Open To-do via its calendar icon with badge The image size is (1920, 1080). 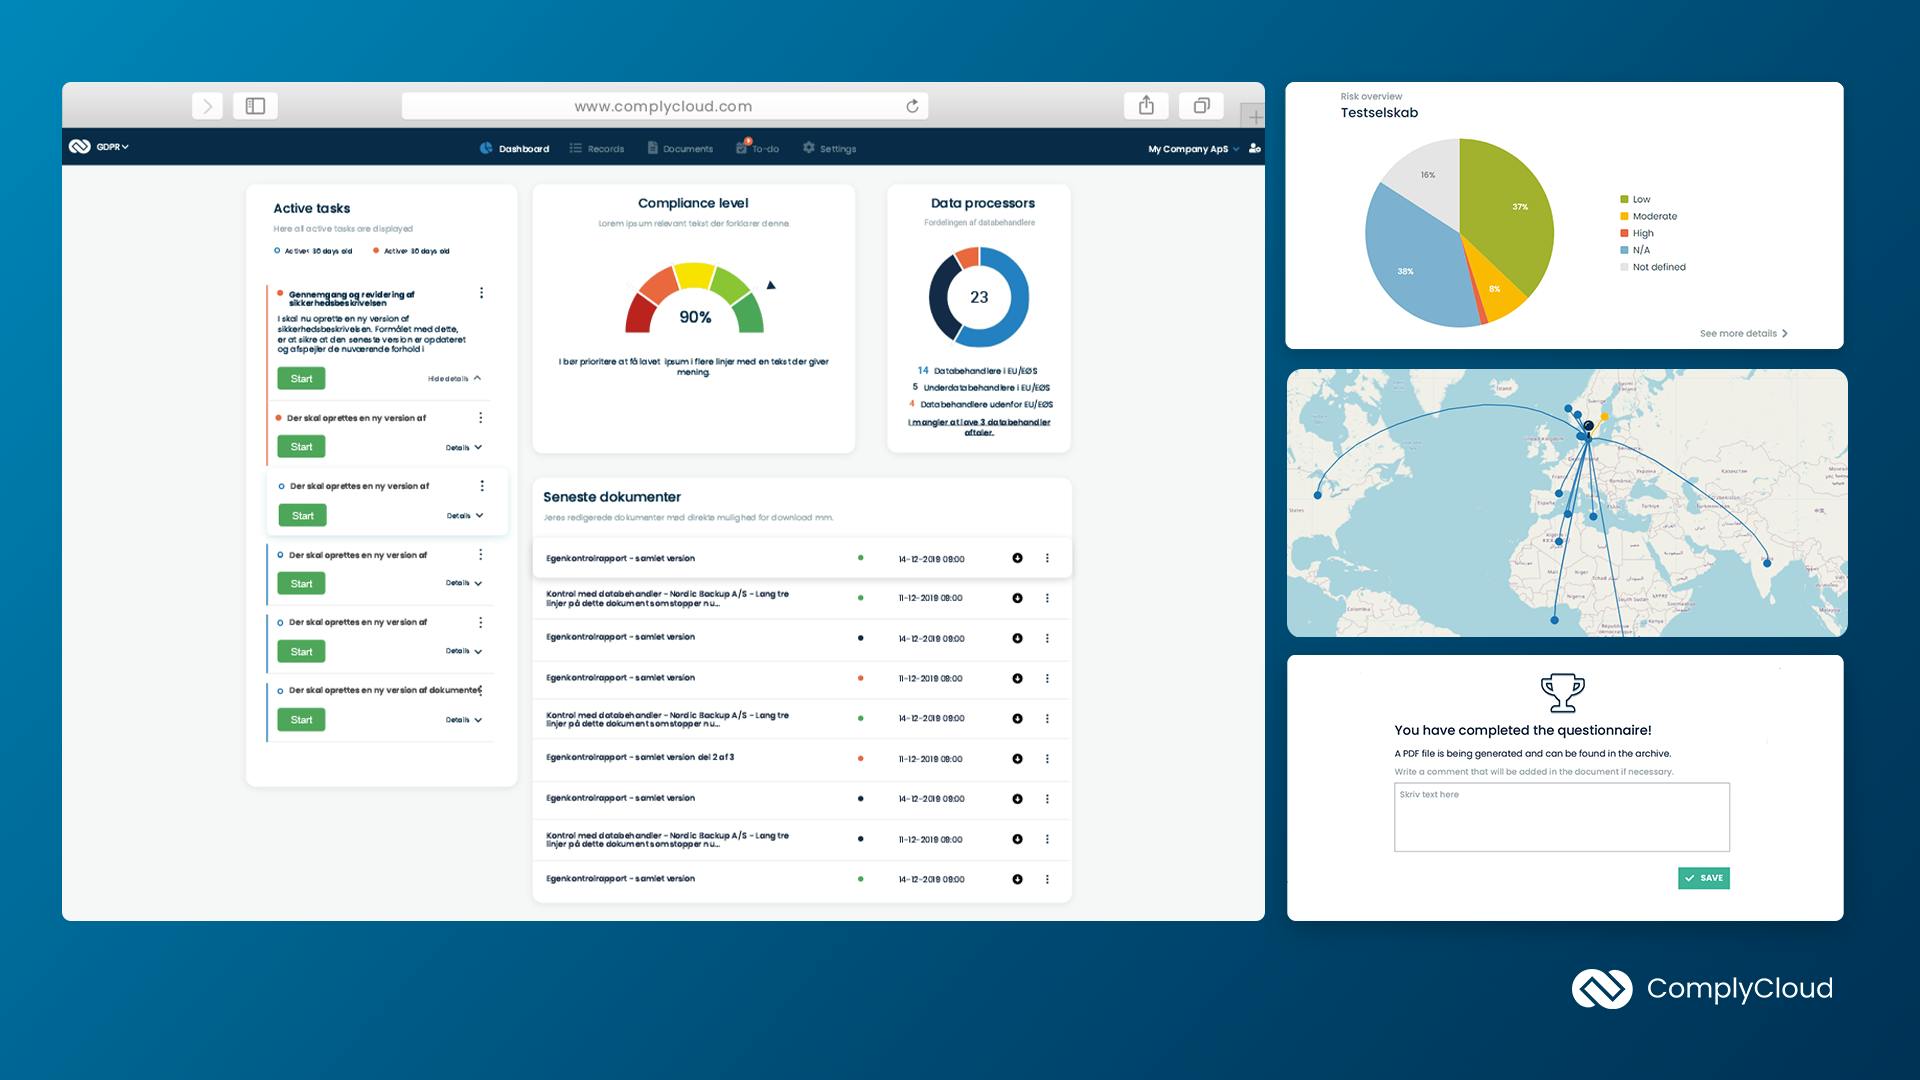click(x=742, y=147)
